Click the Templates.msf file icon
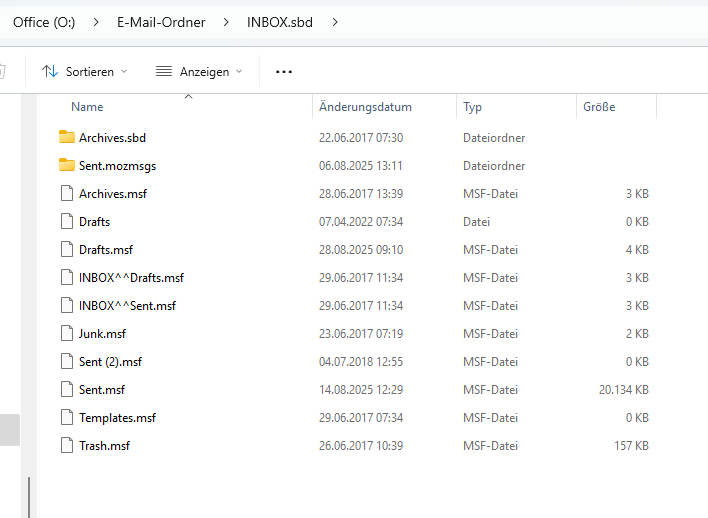 (x=67, y=417)
